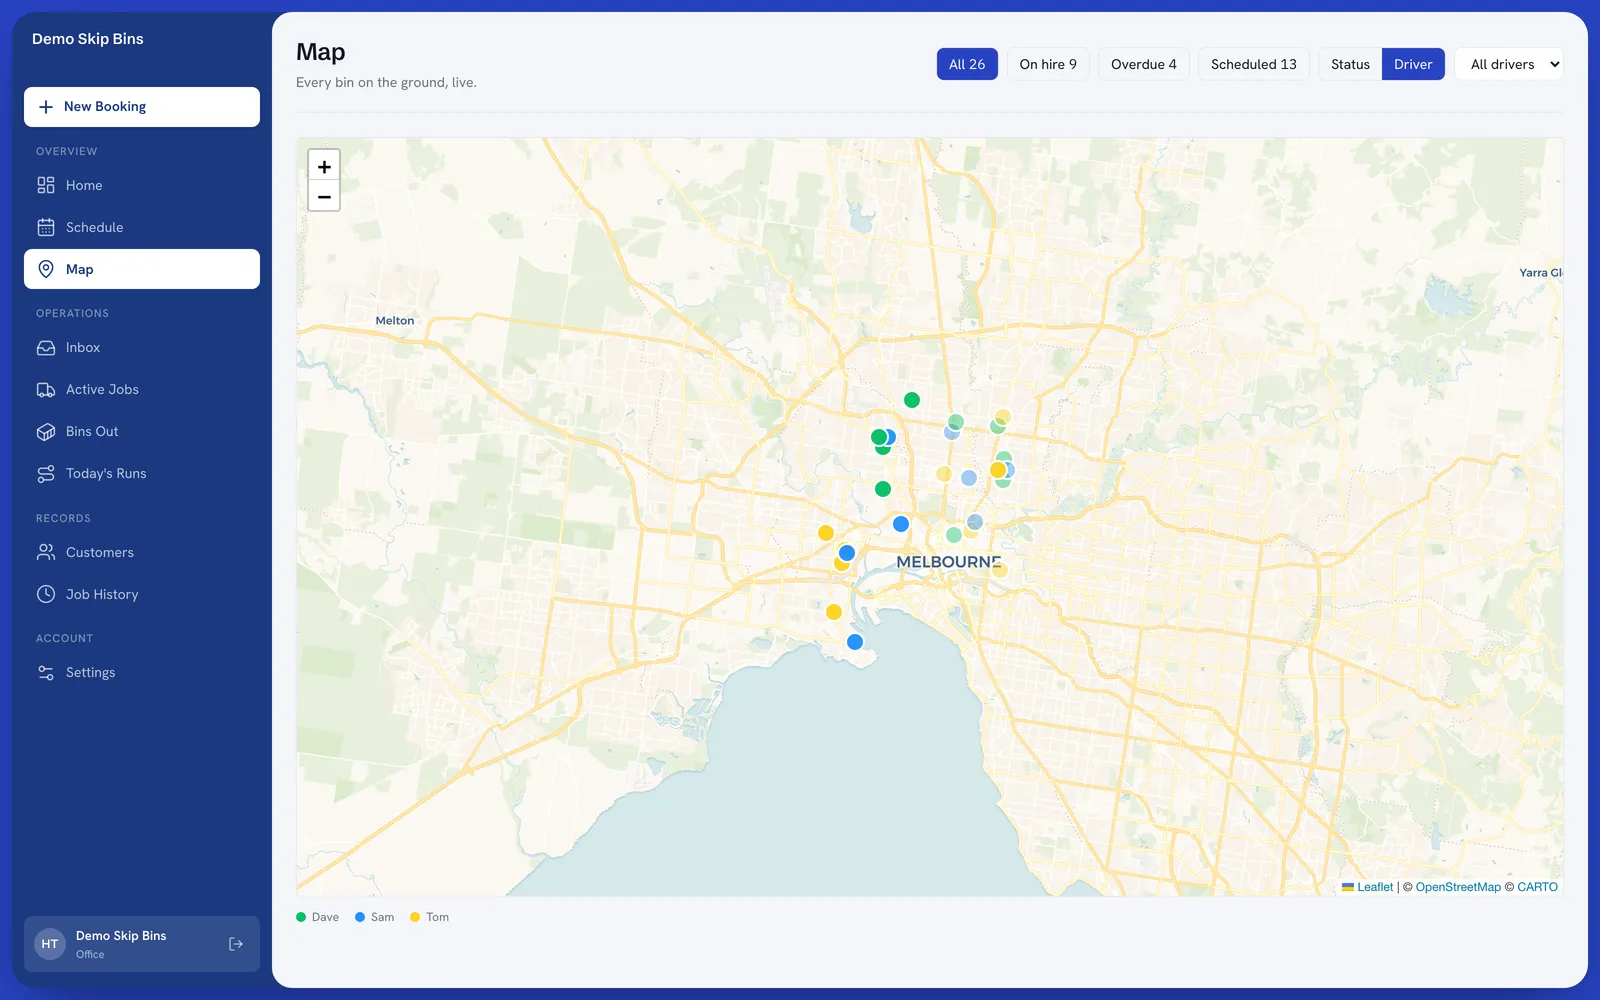Switch marker coloring to Driver

point(1413,64)
